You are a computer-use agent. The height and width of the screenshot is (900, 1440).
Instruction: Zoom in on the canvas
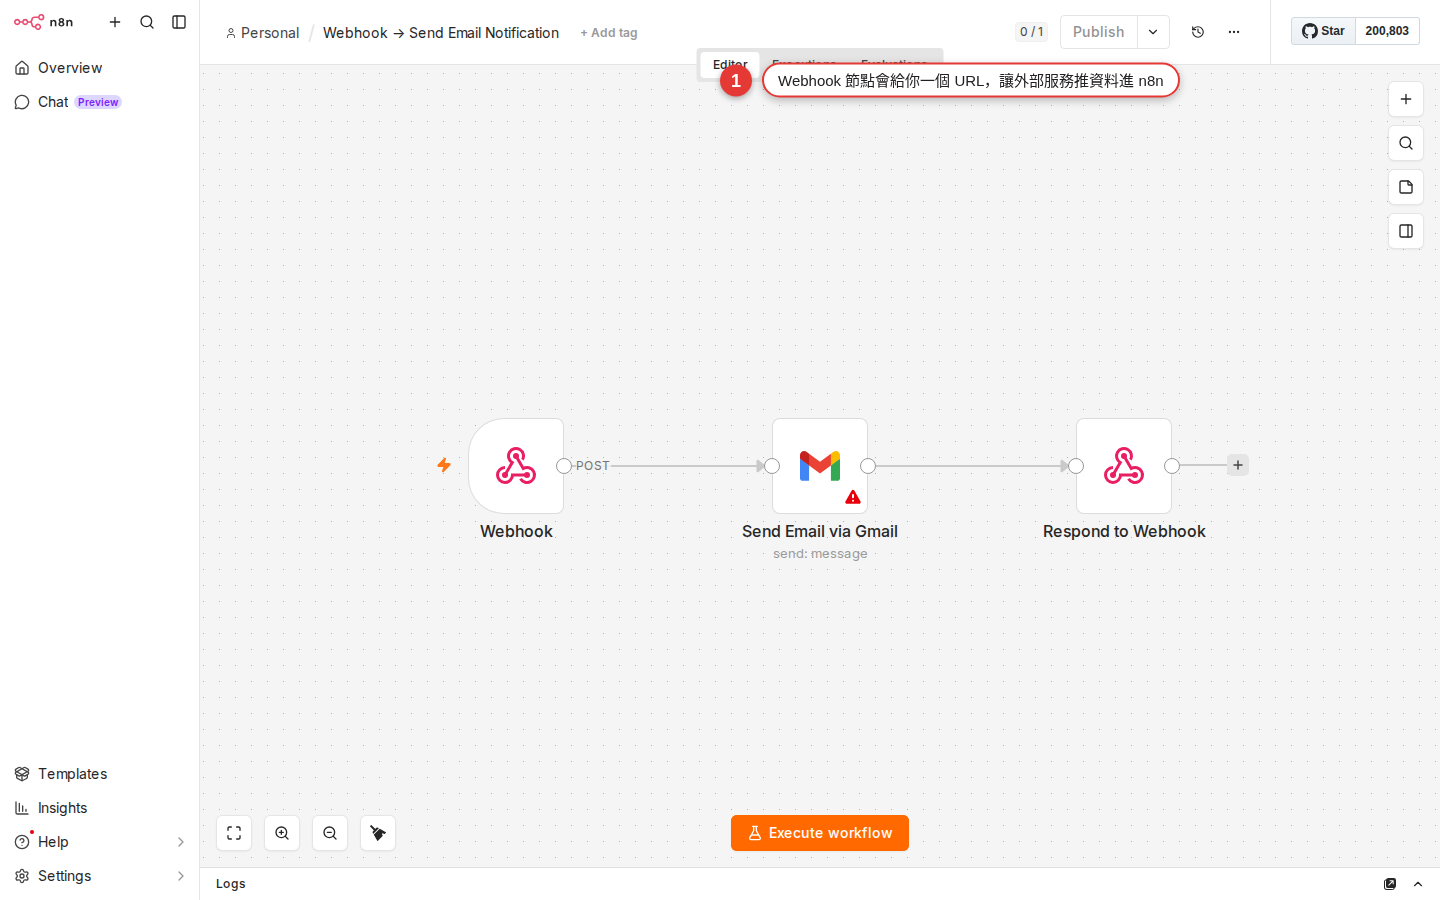pyautogui.click(x=282, y=833)
